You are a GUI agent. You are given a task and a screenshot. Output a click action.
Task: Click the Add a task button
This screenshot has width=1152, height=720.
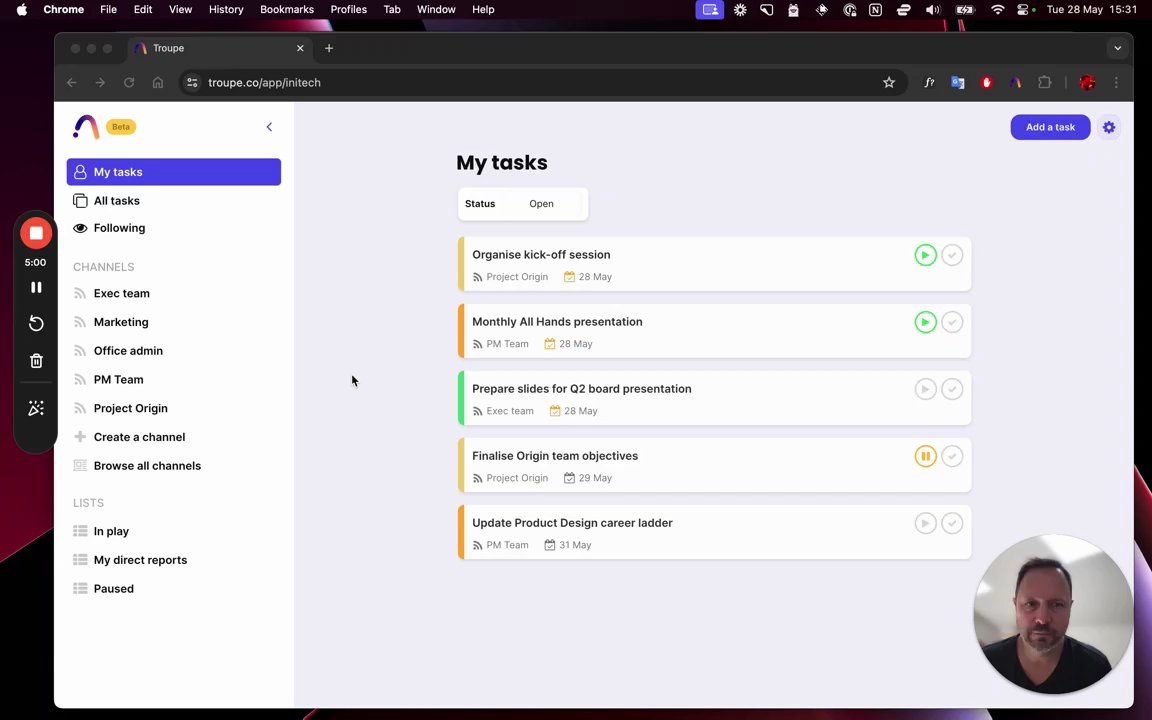(1050, 127)
